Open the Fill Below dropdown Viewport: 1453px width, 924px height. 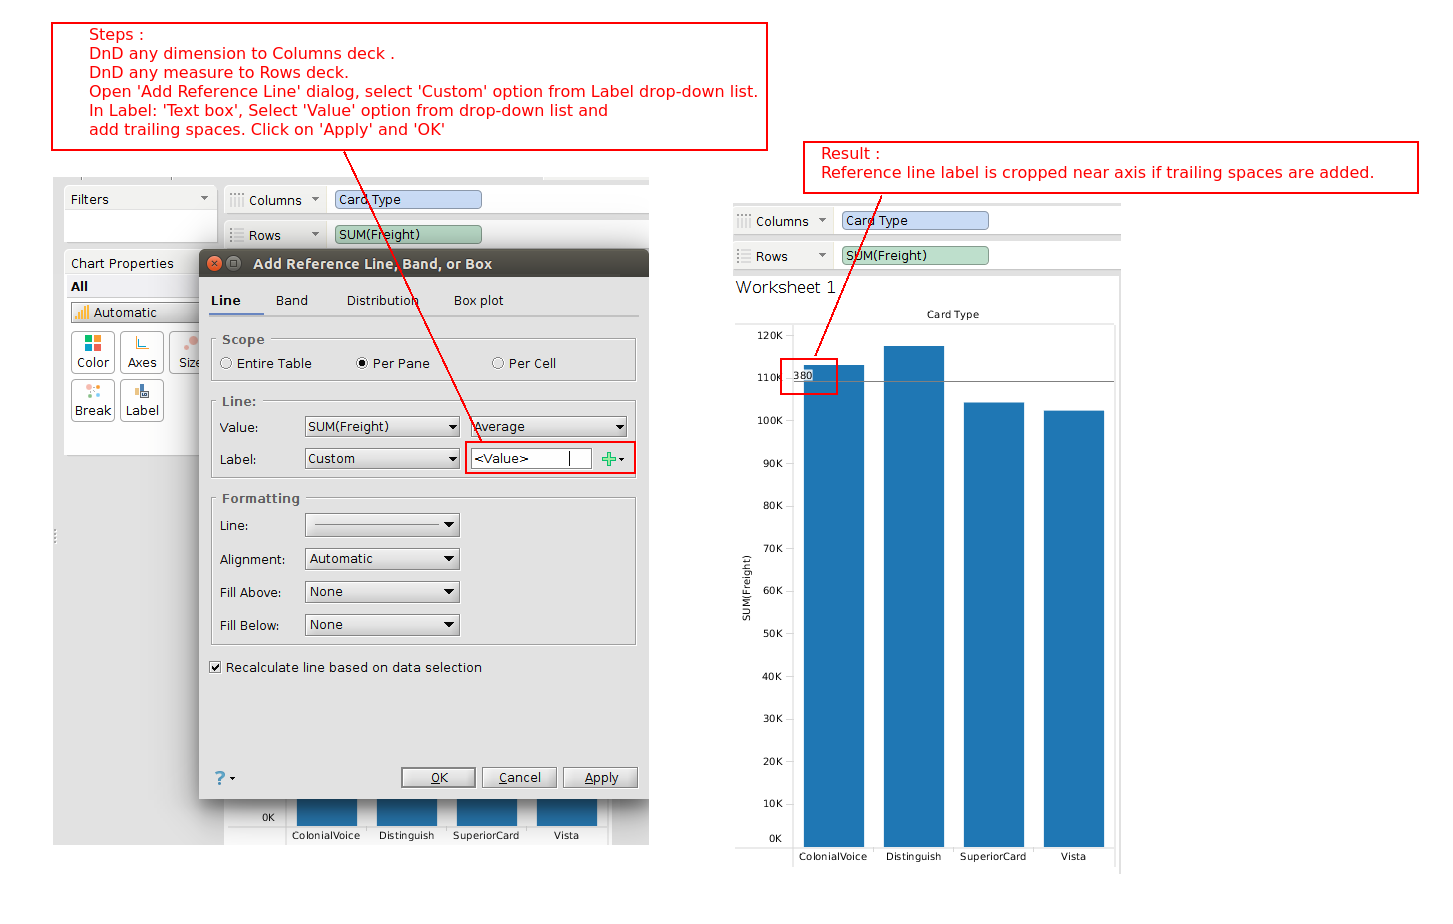[383, 625]
